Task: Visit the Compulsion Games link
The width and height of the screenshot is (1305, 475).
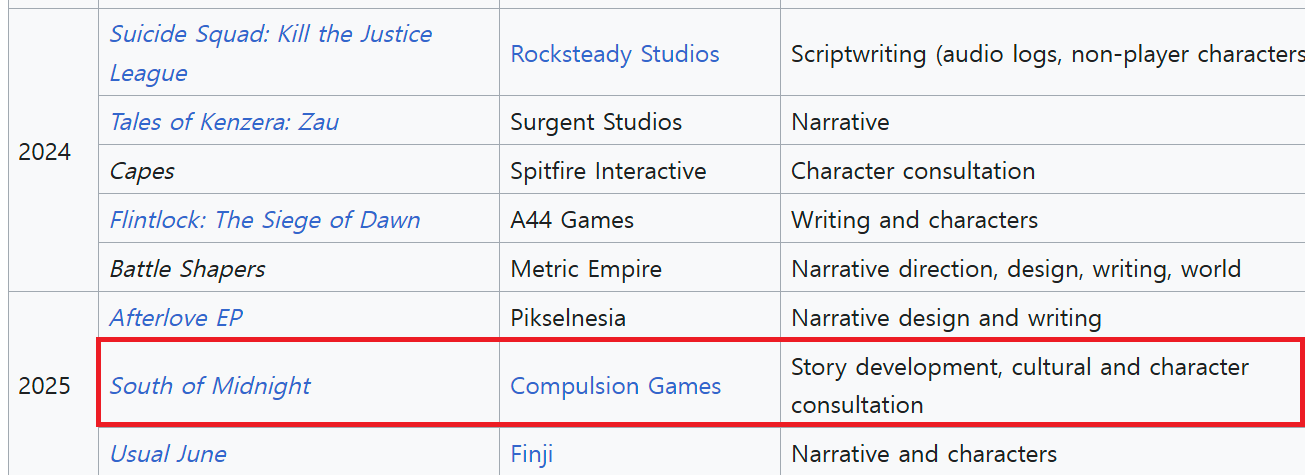Action: (616, 385)
